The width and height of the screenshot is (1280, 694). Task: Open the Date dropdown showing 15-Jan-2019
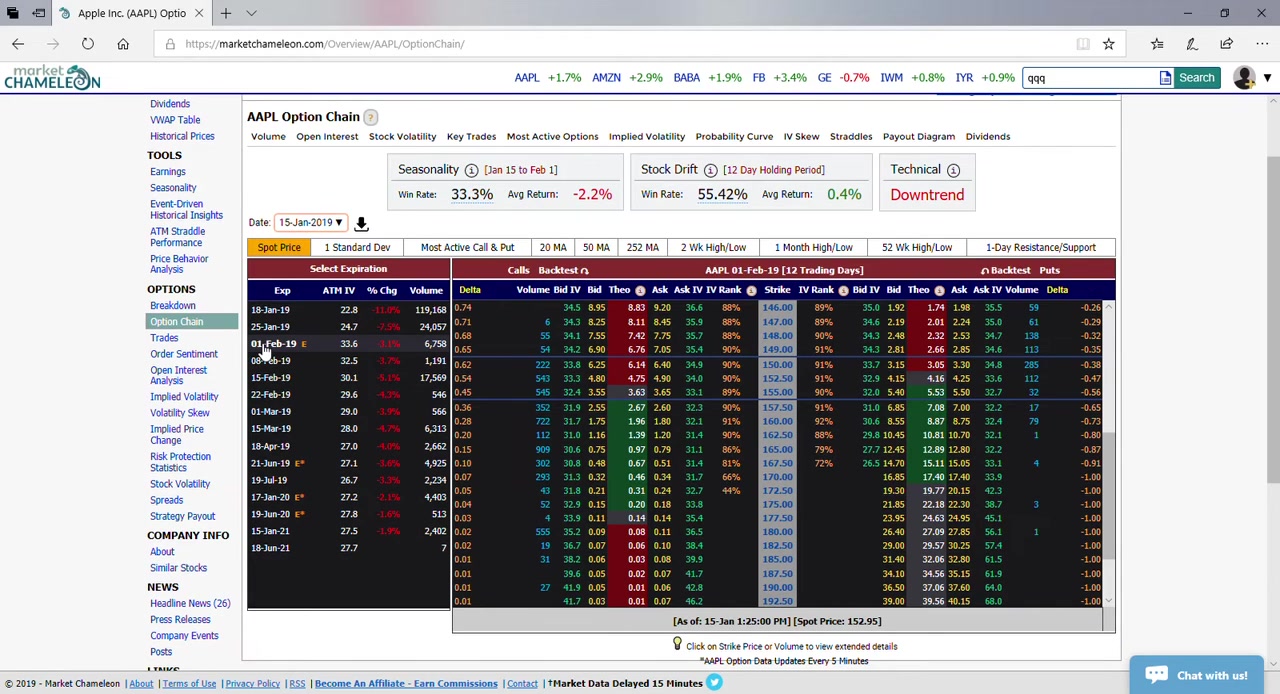310,223
